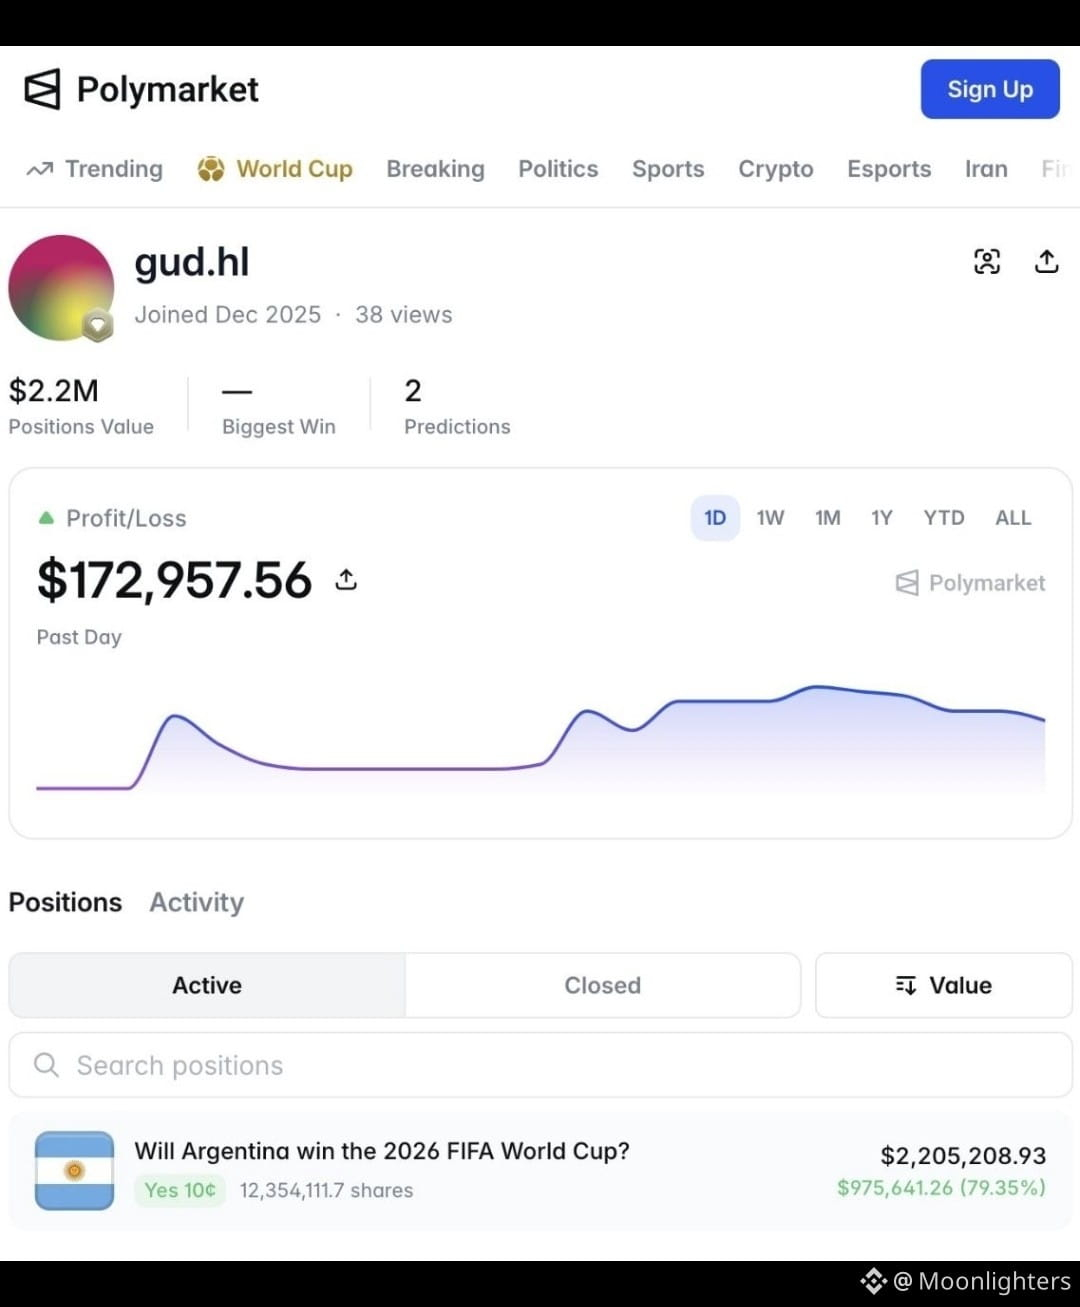The width and height of the screenshot is (1080, 1307).
Task: Click the 38 views text
Action: point(404,315)
